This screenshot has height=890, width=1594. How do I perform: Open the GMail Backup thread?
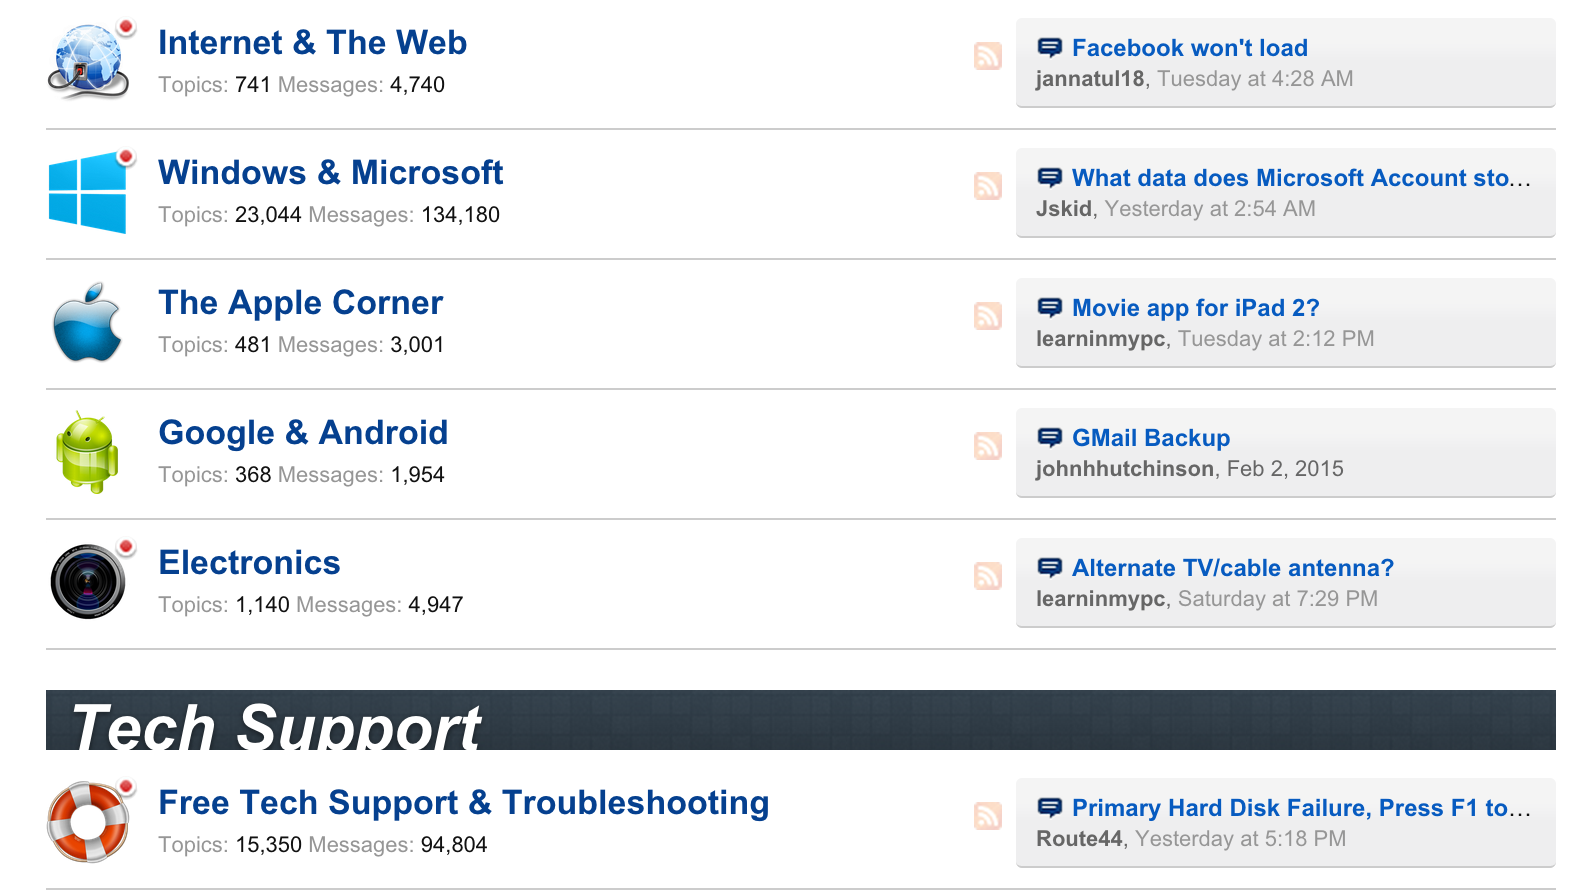point(1151,438)
